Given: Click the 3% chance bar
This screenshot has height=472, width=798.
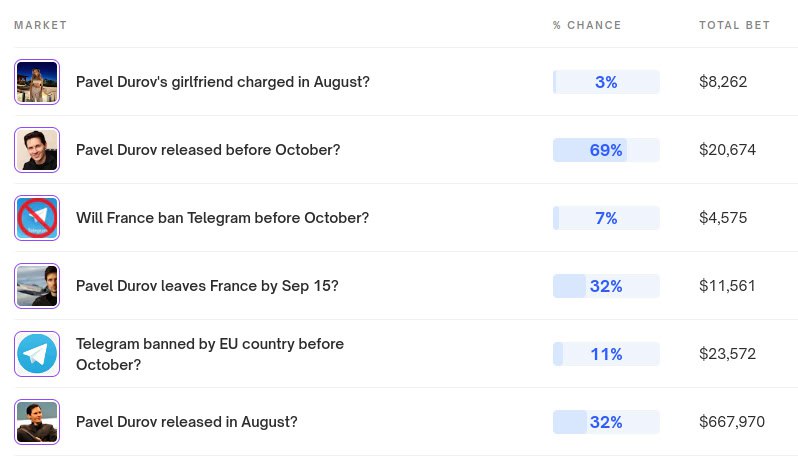Looking at the screenshot, I should (606, 82).
